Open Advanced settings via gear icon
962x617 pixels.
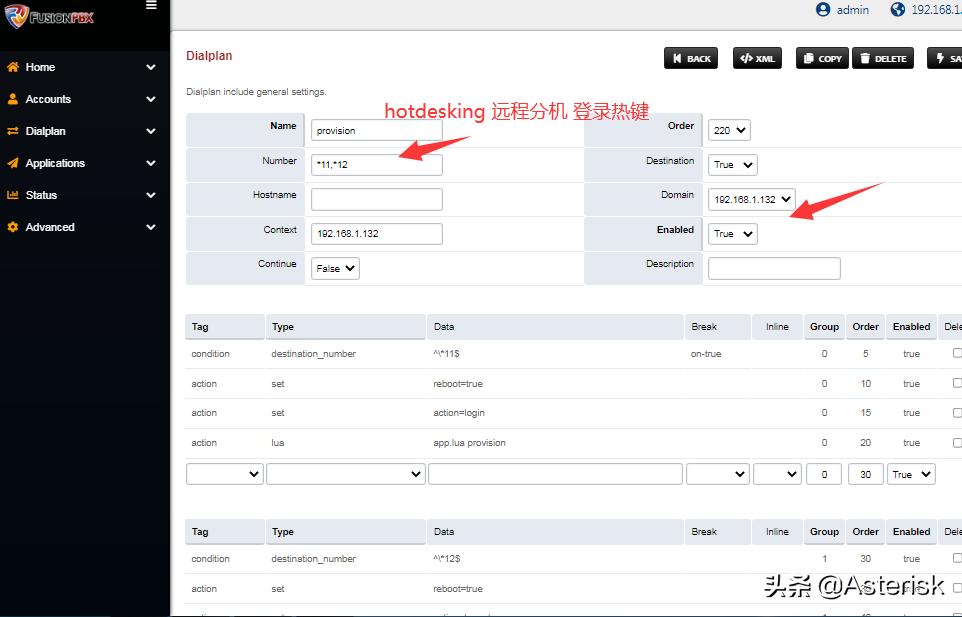(x=14, y=227)
